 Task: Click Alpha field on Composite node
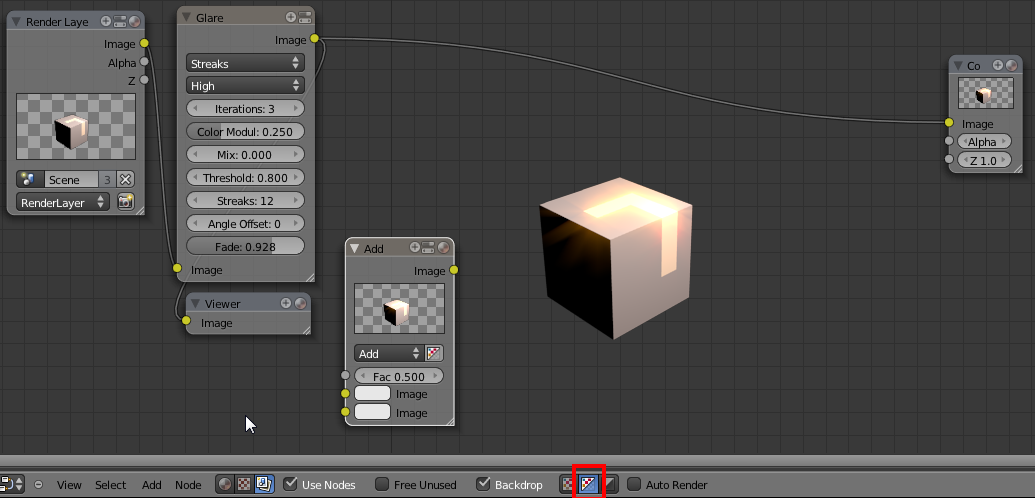click(984, 141)
